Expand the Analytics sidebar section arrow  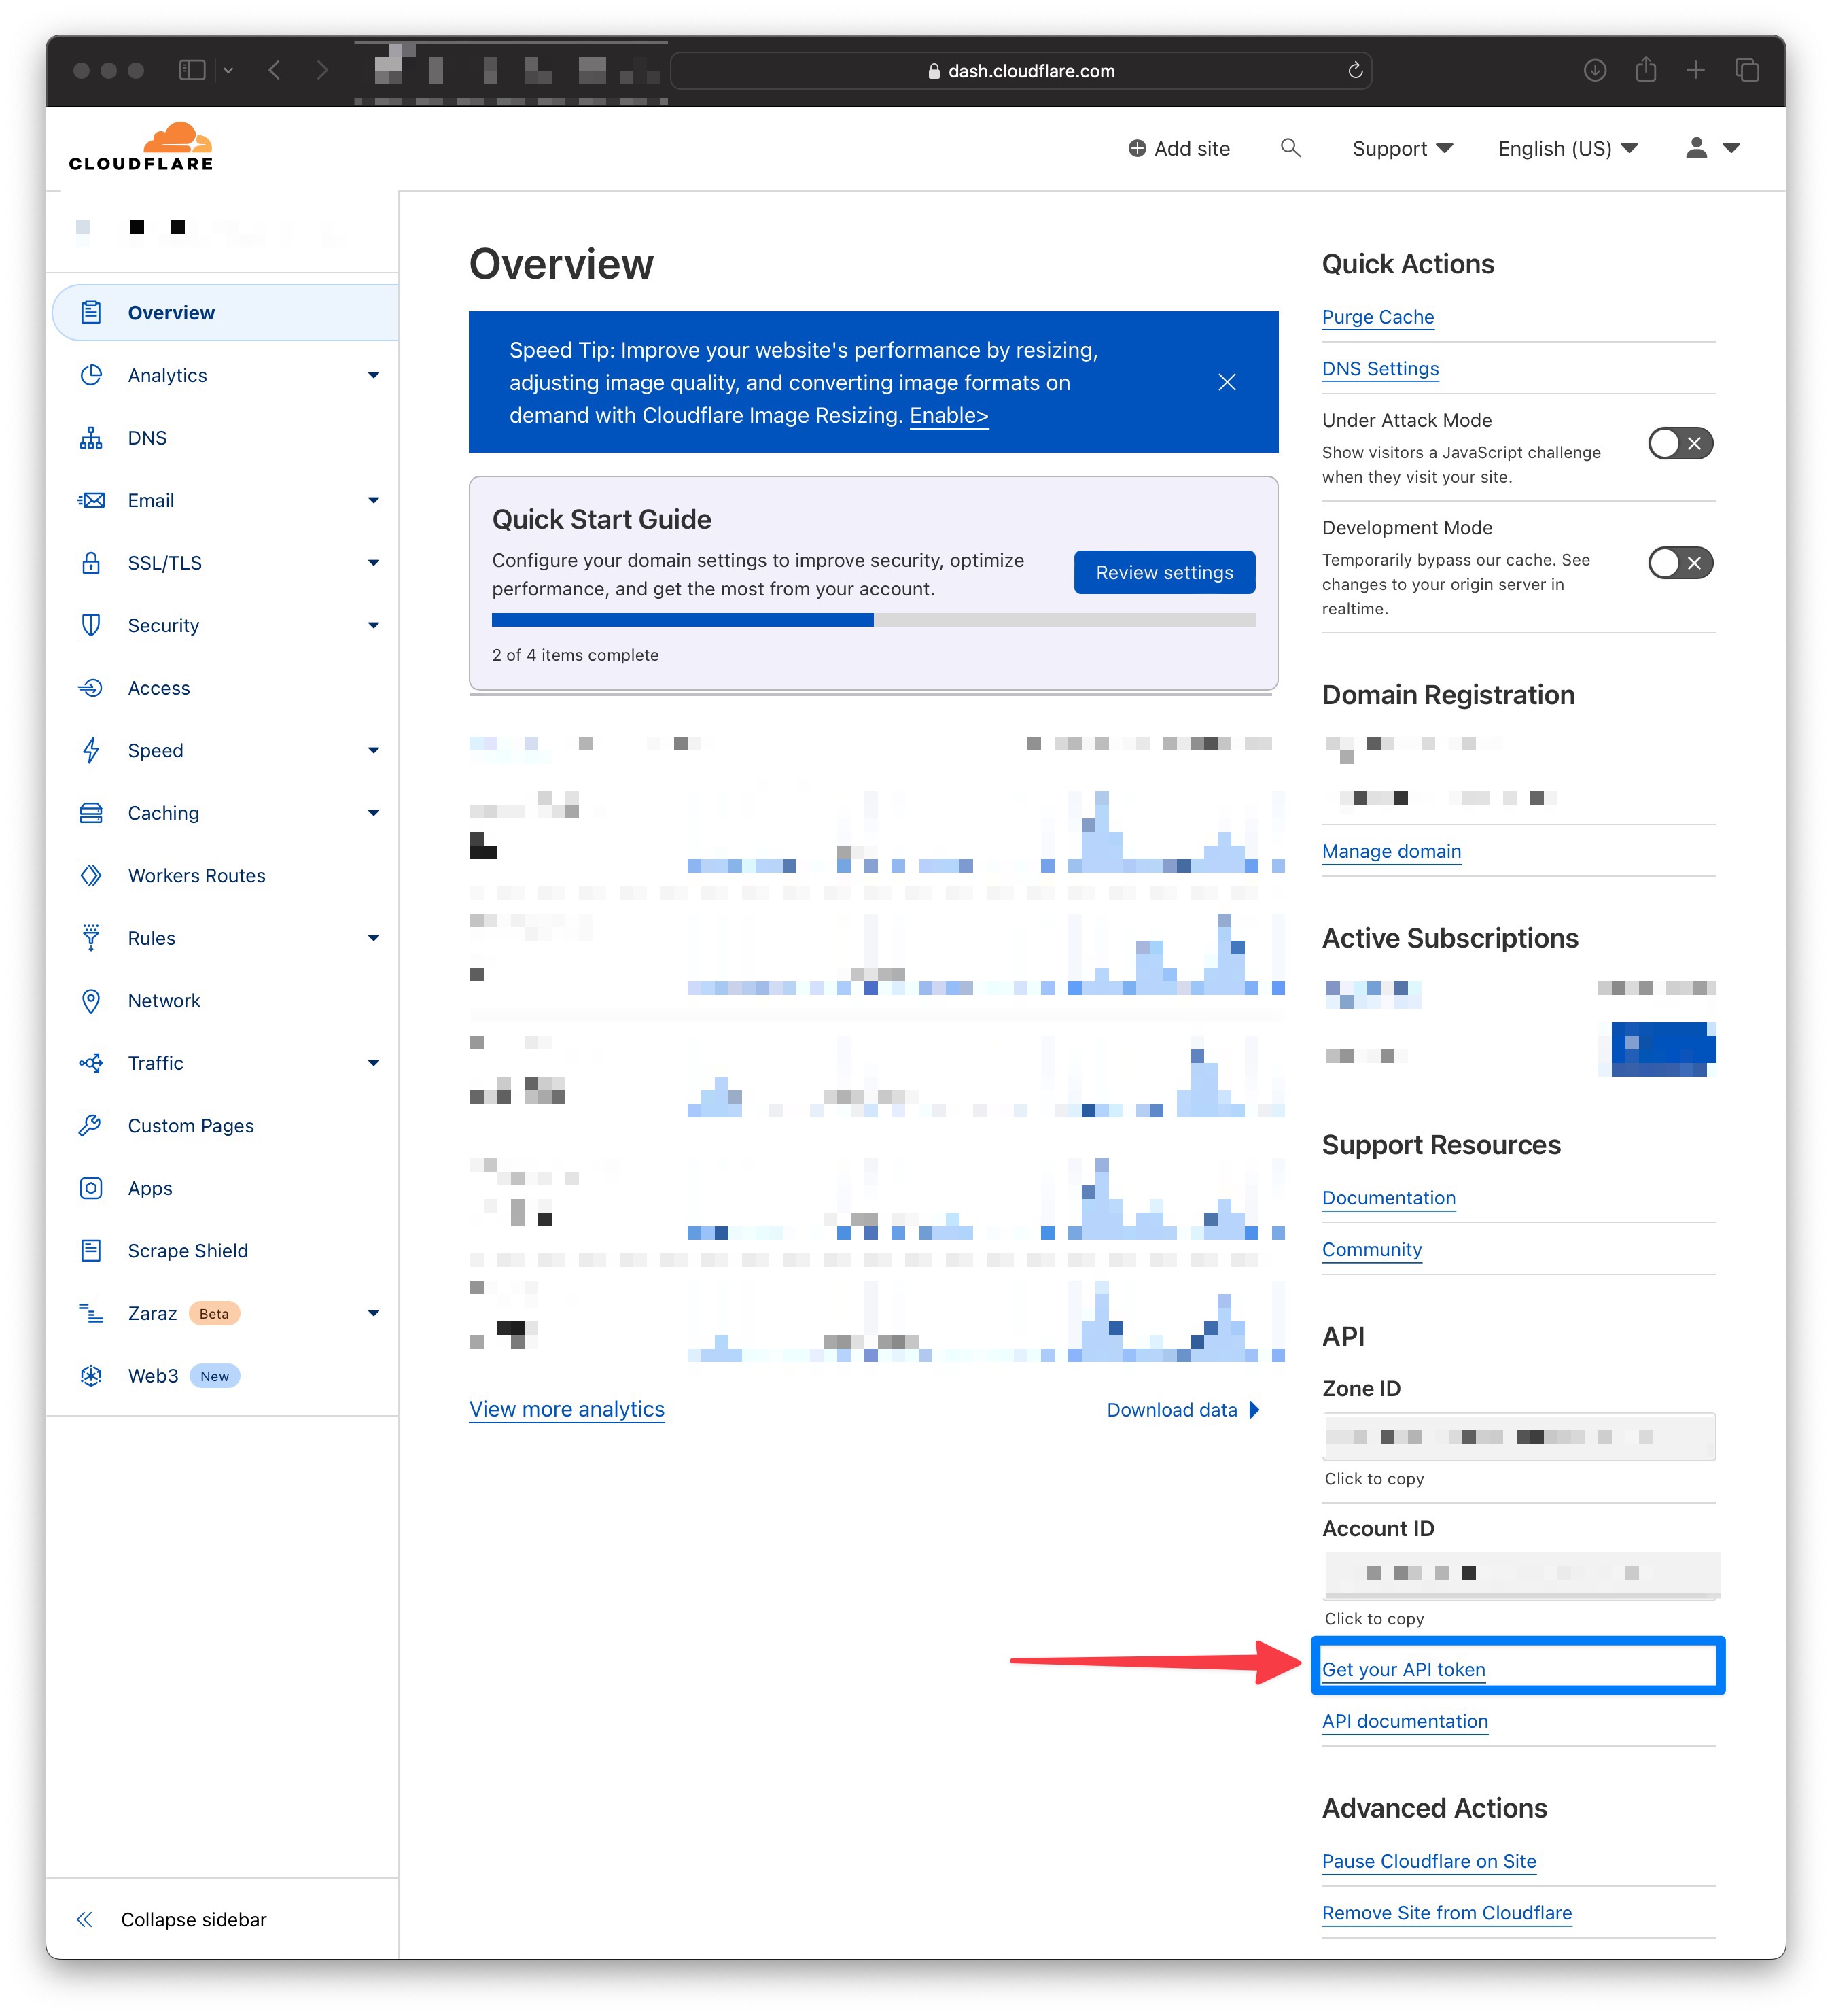373,375
